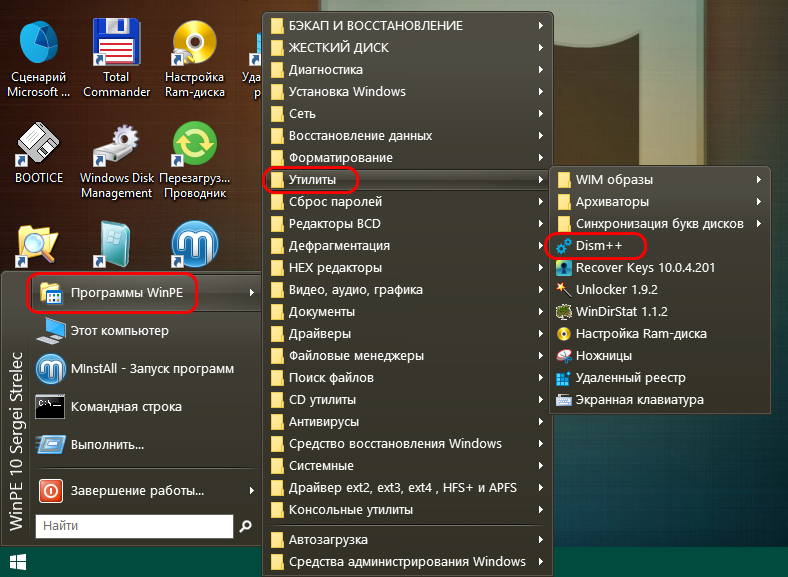This screenshot has width=788, height=577.
Task: Launch Настройка Ram-диска desktop shortcut
Action: point(194,58)
